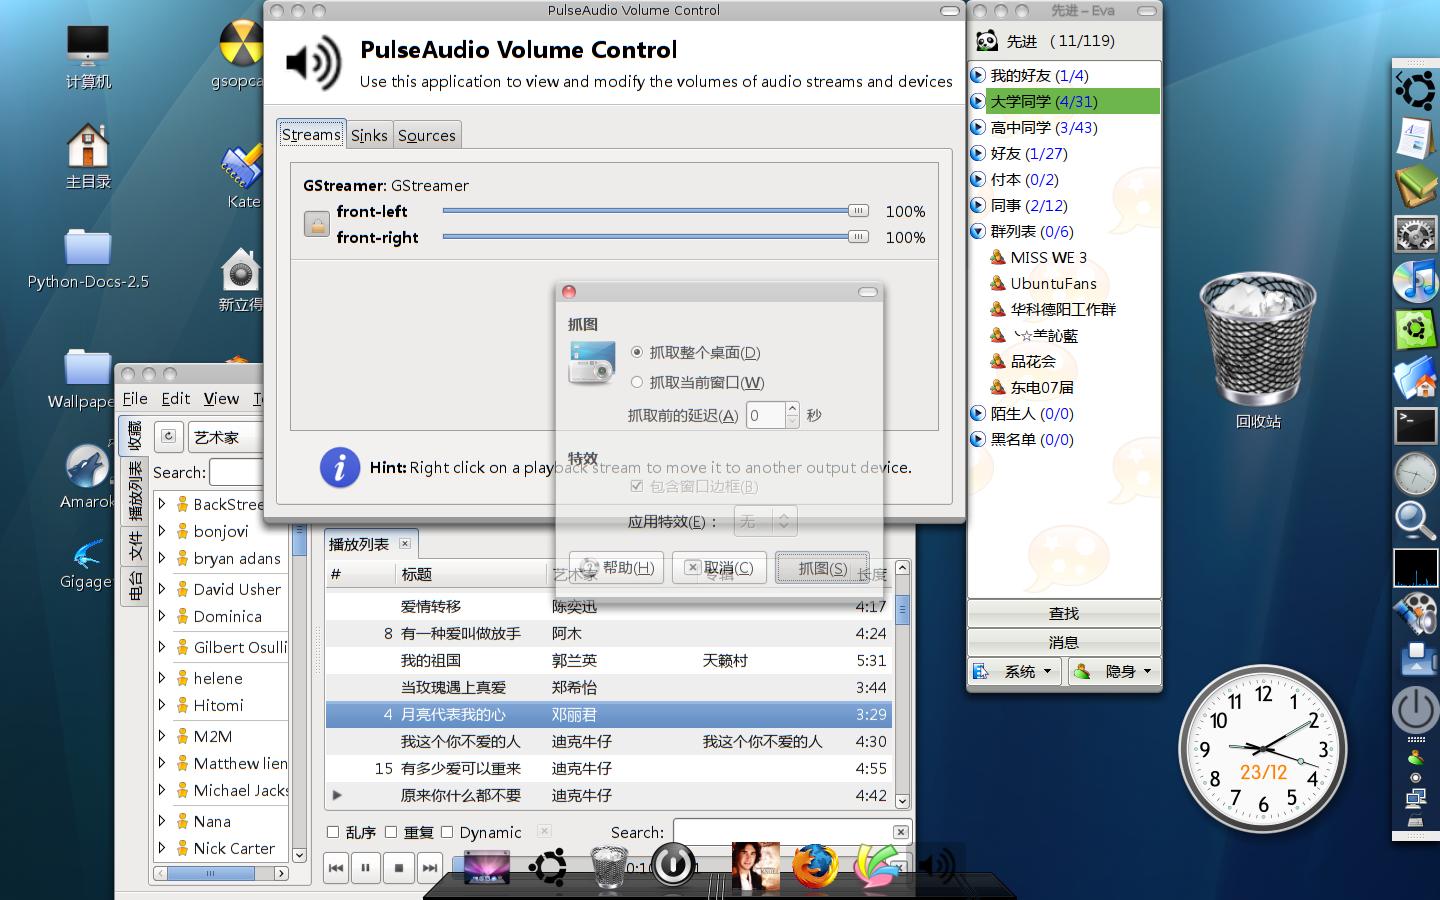This screenshot has width=1440, height=900.
Task: Open the desktop preview icon in bottom dock
Action: (487, 866)
